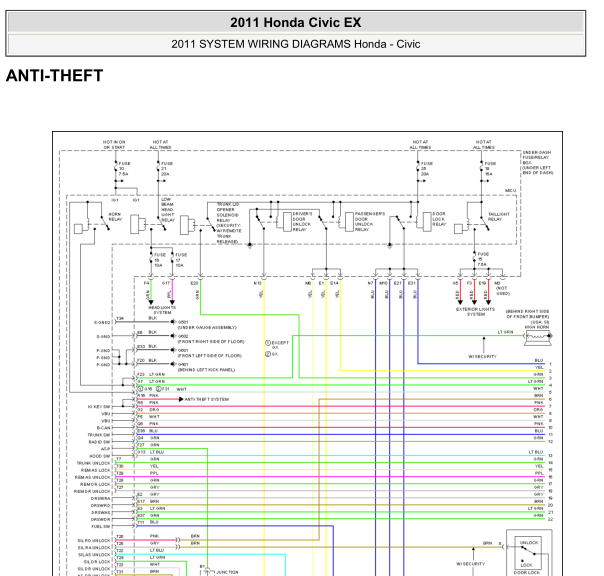604x576 pixels.
Task: Click the T11 BLU wire label
Action: pyautogui.click(x=148, y=522)
